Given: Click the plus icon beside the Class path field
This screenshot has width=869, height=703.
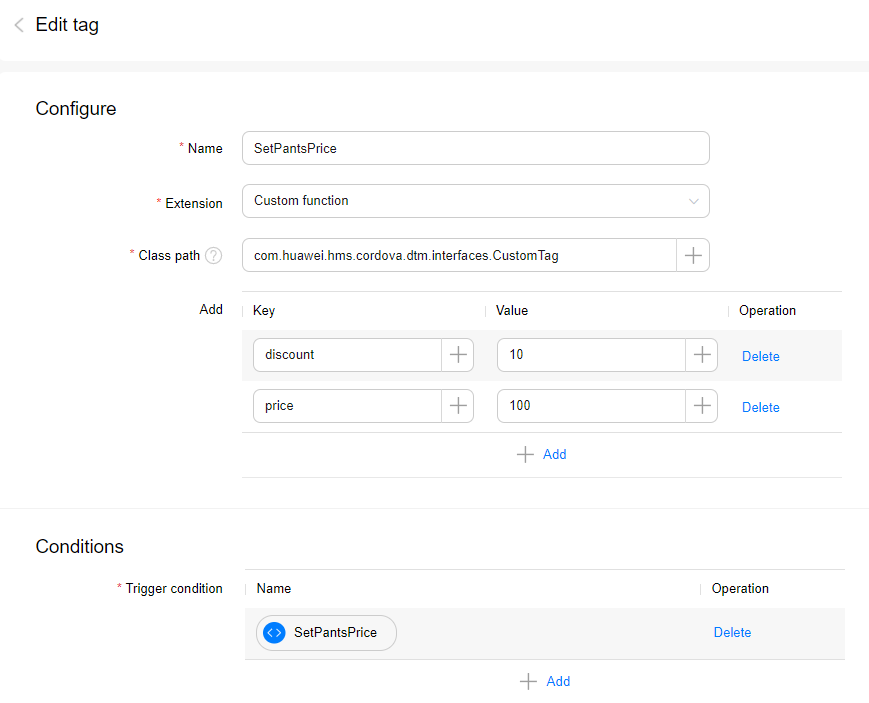Looking at the screenshot, I should (693, 255).
